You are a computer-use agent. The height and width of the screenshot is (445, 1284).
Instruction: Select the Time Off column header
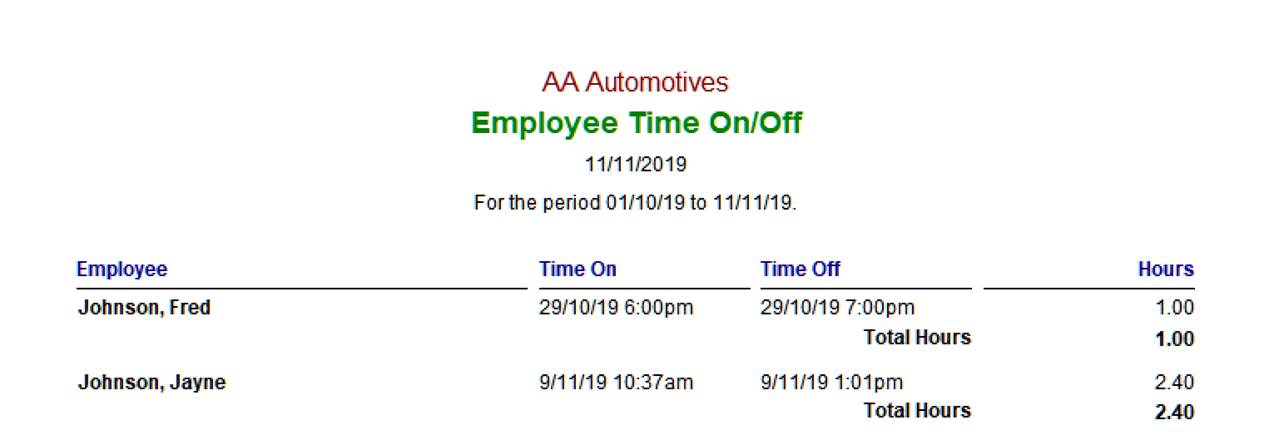point(800,269)
